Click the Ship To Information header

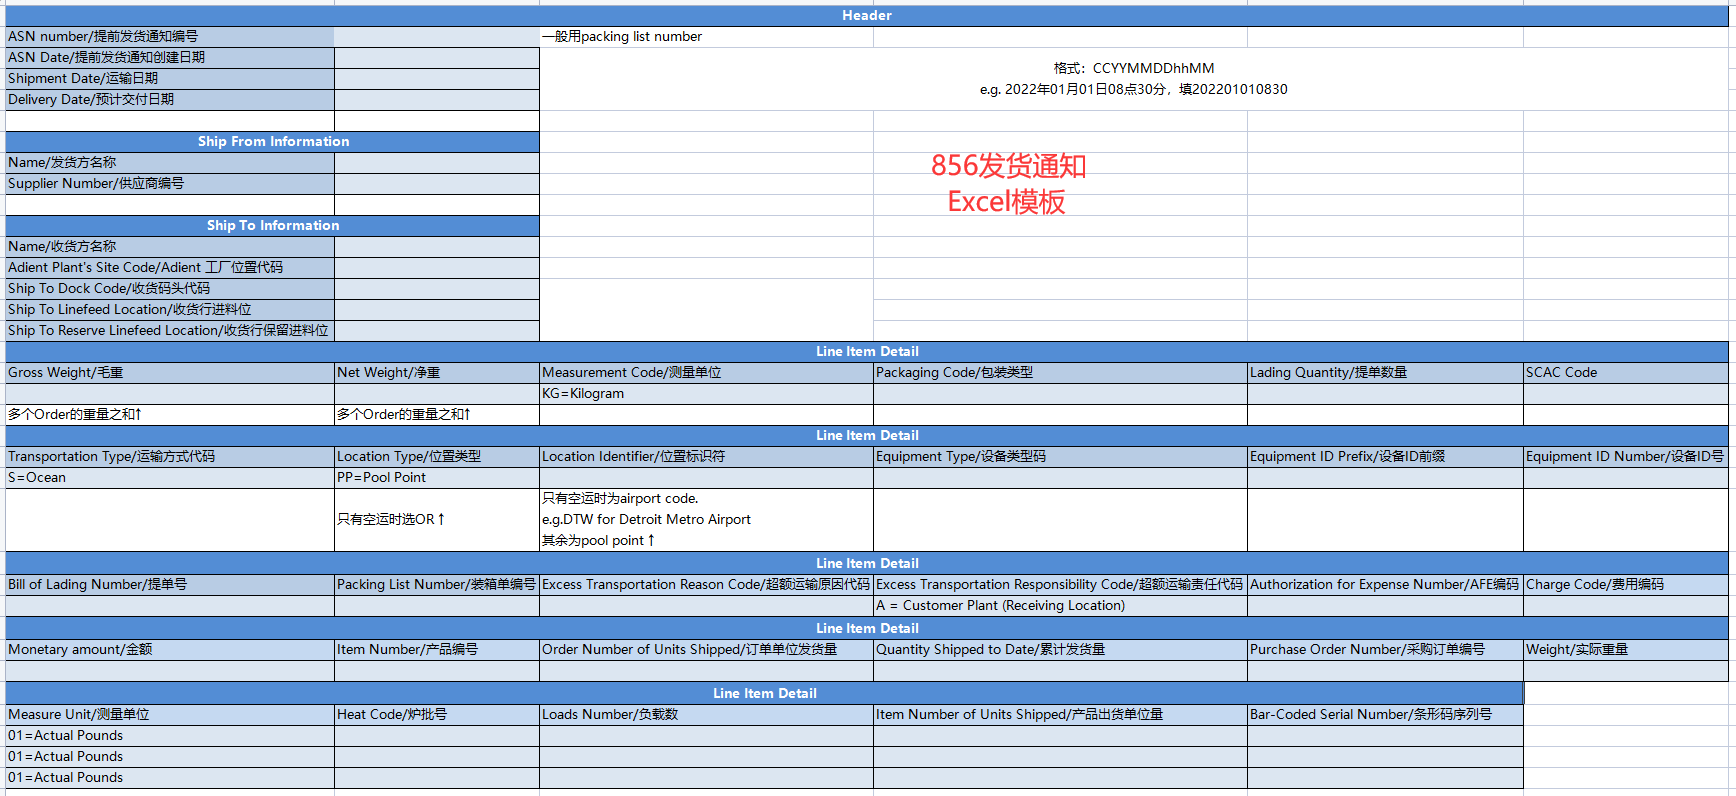click(x=272, y=225)
